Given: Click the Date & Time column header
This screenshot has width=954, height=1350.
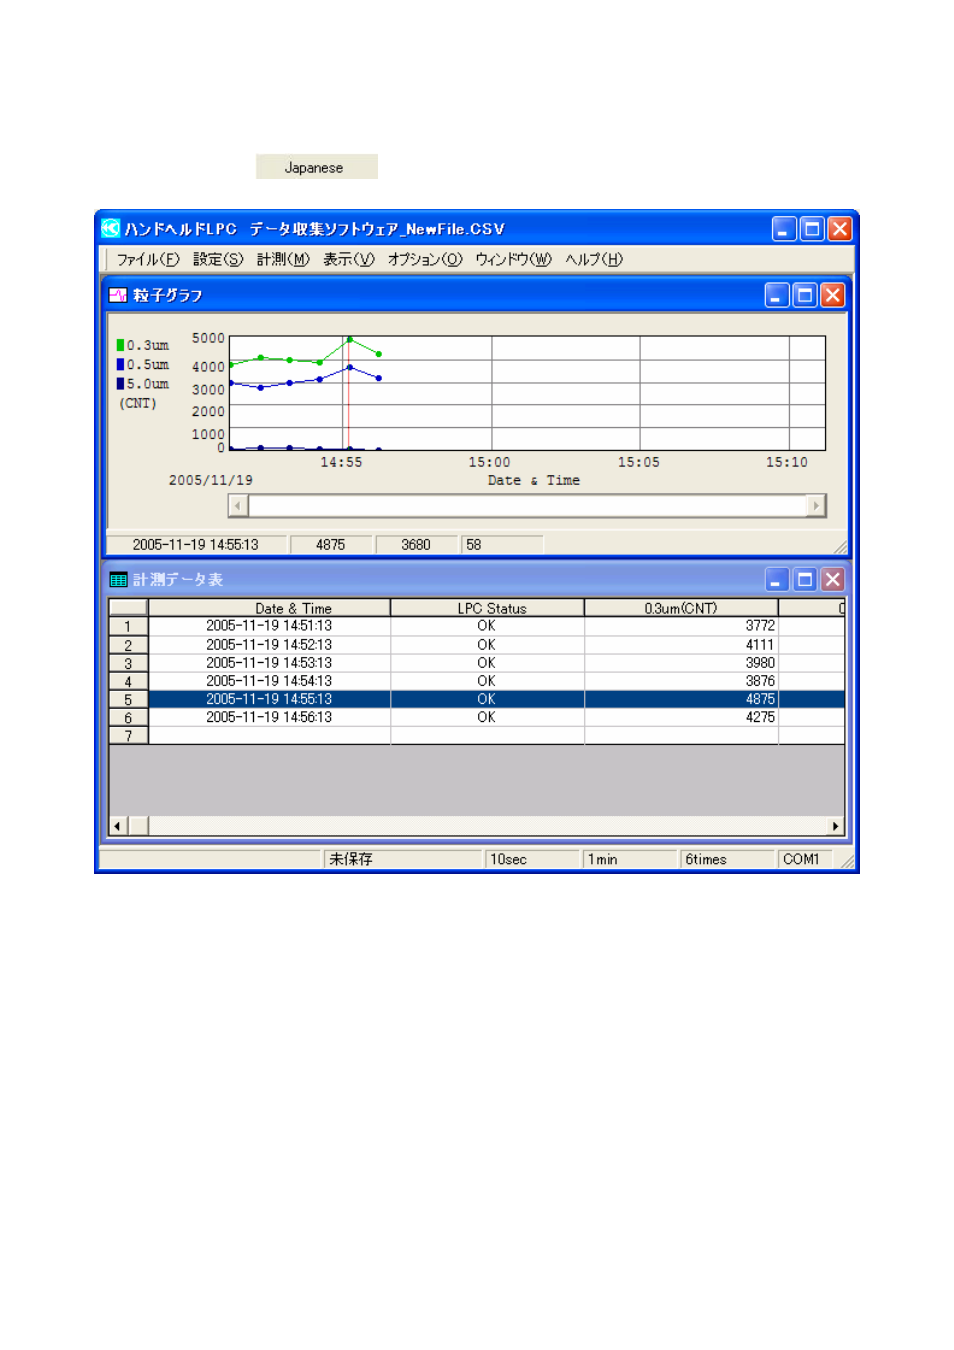Looking at the screenshot, I should coord(269,608).
